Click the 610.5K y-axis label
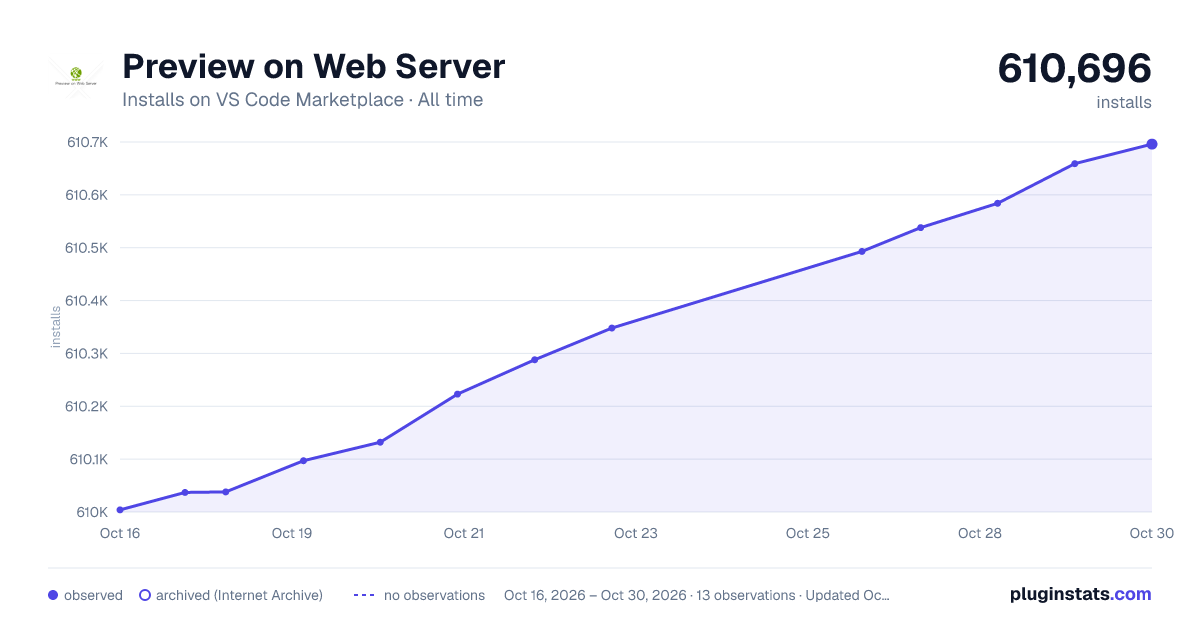 tap(87, 248)
